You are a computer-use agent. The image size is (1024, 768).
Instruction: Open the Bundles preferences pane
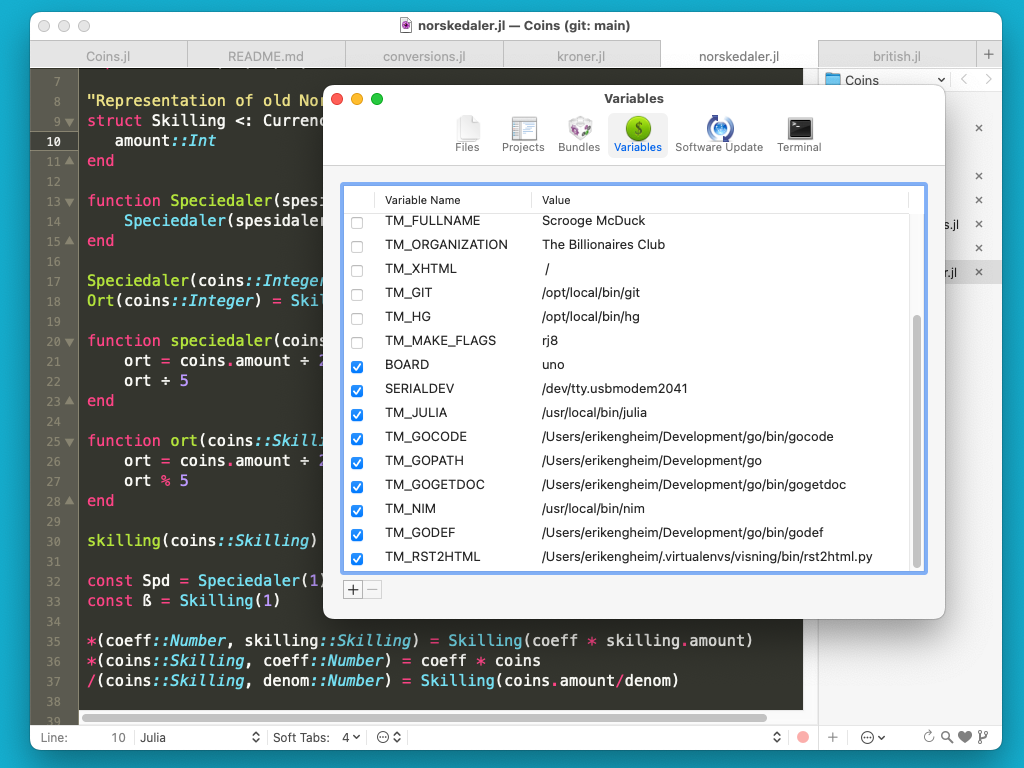(579, 135)
